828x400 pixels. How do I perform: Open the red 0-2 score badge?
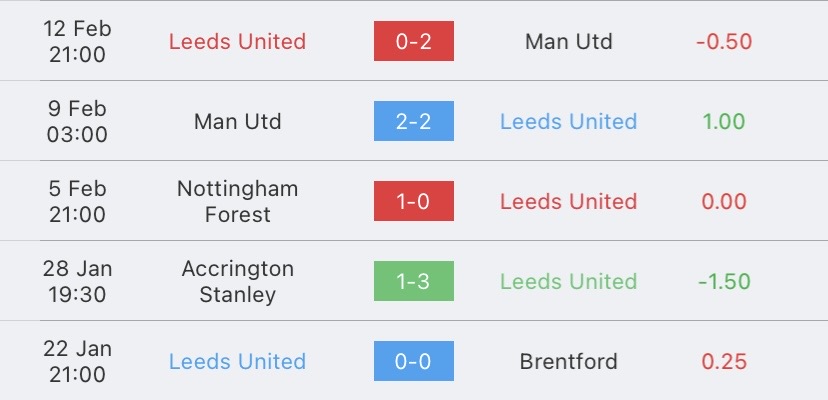click(413, 41)
